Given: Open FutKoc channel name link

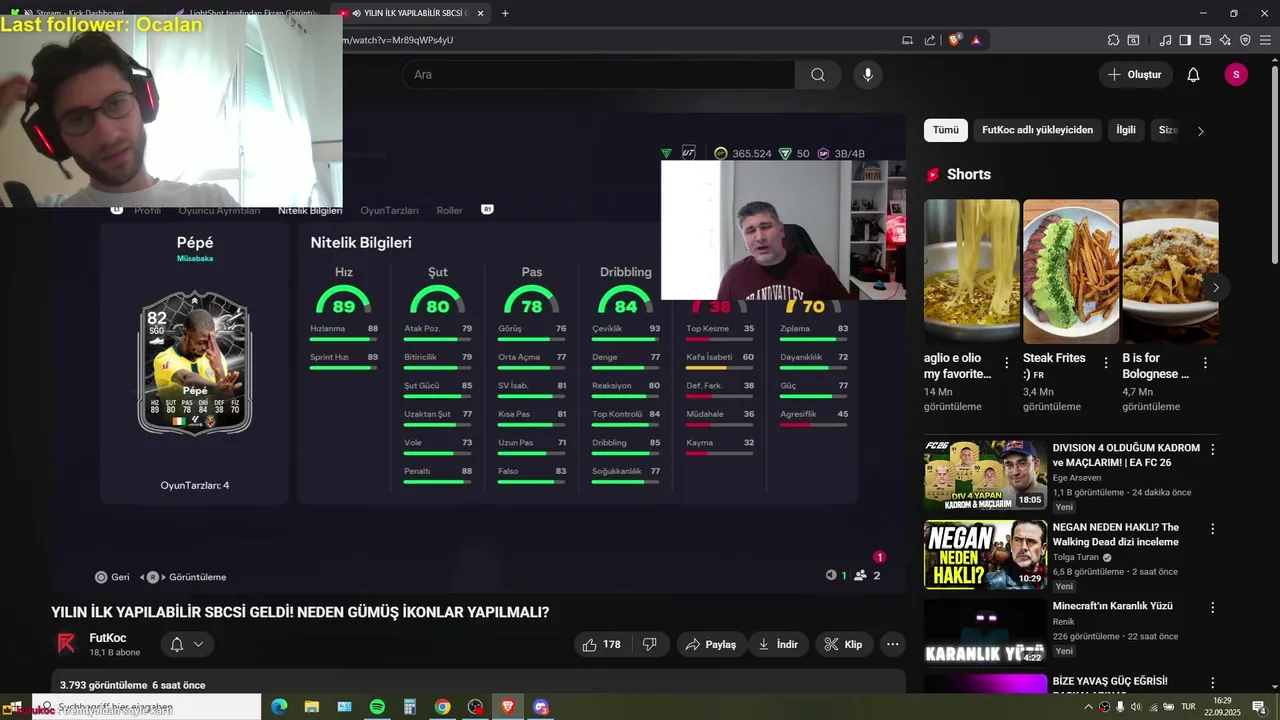Looking at the screenshot, I should coord(108,638).
